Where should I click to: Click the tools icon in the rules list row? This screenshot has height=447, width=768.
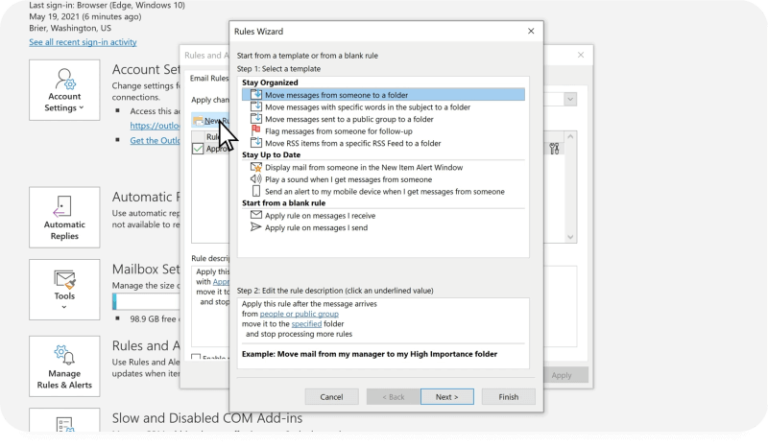(554, 148)
